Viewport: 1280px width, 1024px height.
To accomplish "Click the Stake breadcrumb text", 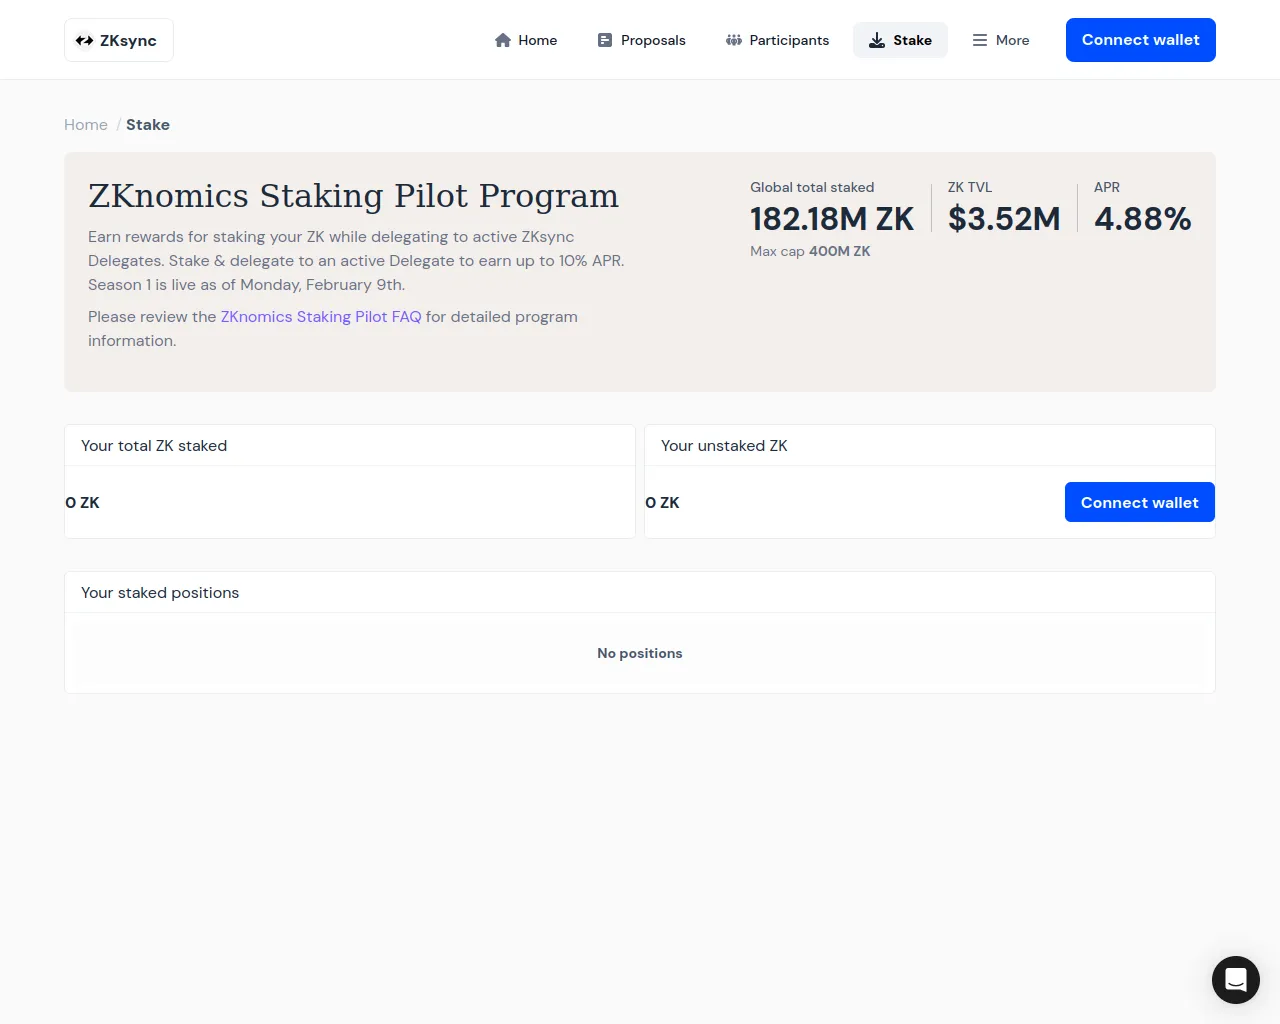I will [x=148, y=125].
